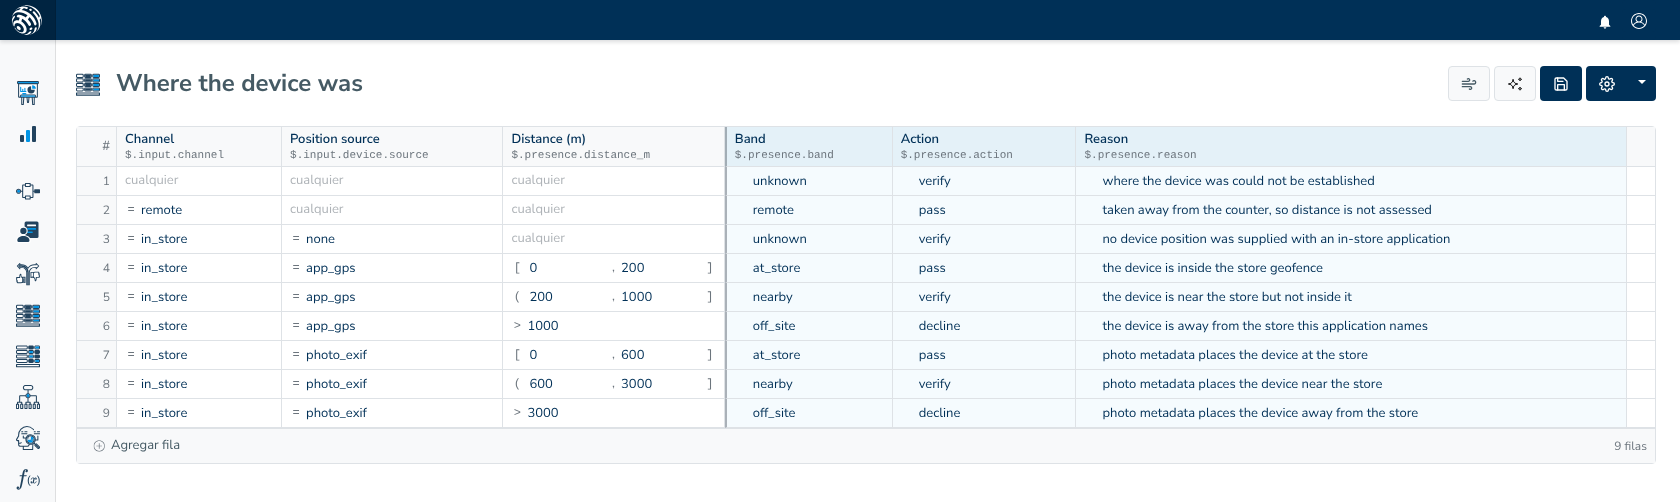The image size is (1680, 502).
Task: Open Position source cell in row 4
Action: (392, 268)
